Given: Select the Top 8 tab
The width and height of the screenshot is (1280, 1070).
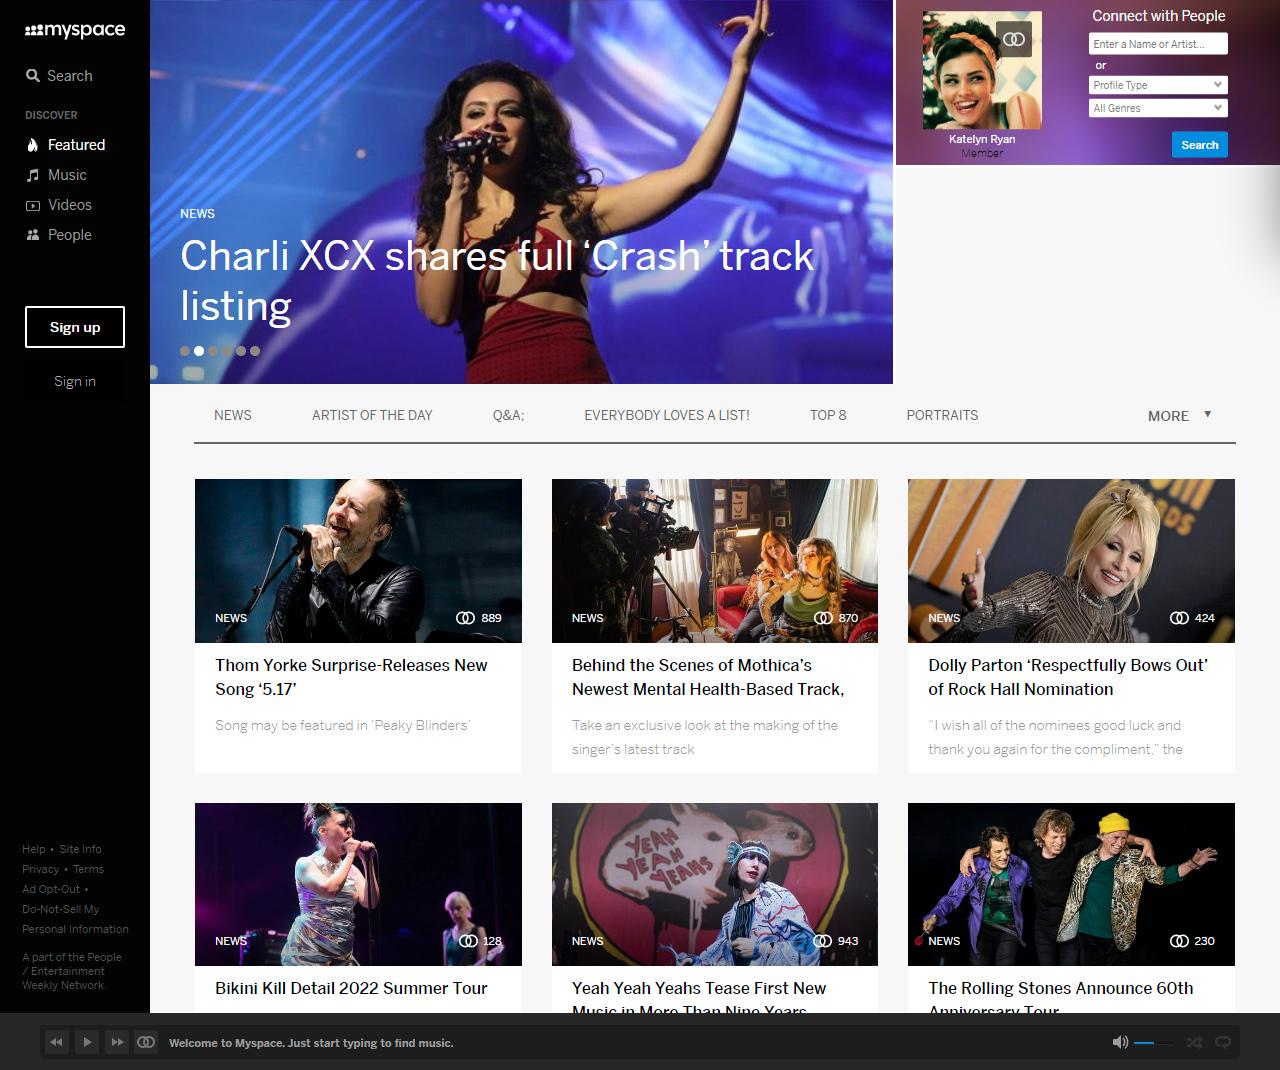Looking at the screenshot, I should (828, 415).
